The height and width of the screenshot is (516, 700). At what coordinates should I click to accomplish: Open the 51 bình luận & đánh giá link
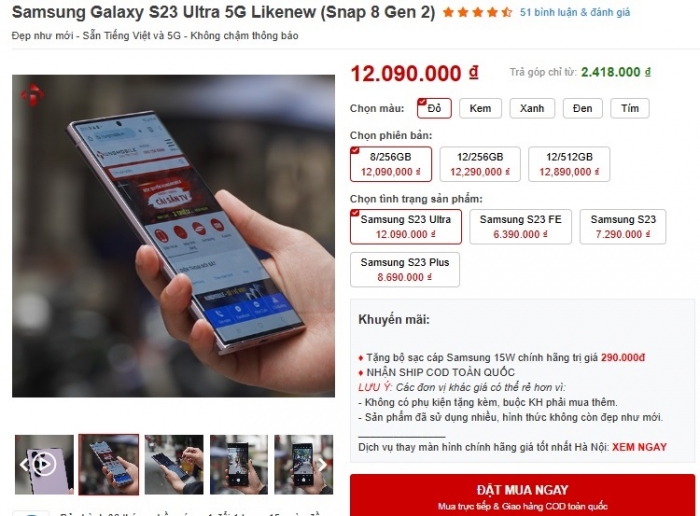pos(575,12)
